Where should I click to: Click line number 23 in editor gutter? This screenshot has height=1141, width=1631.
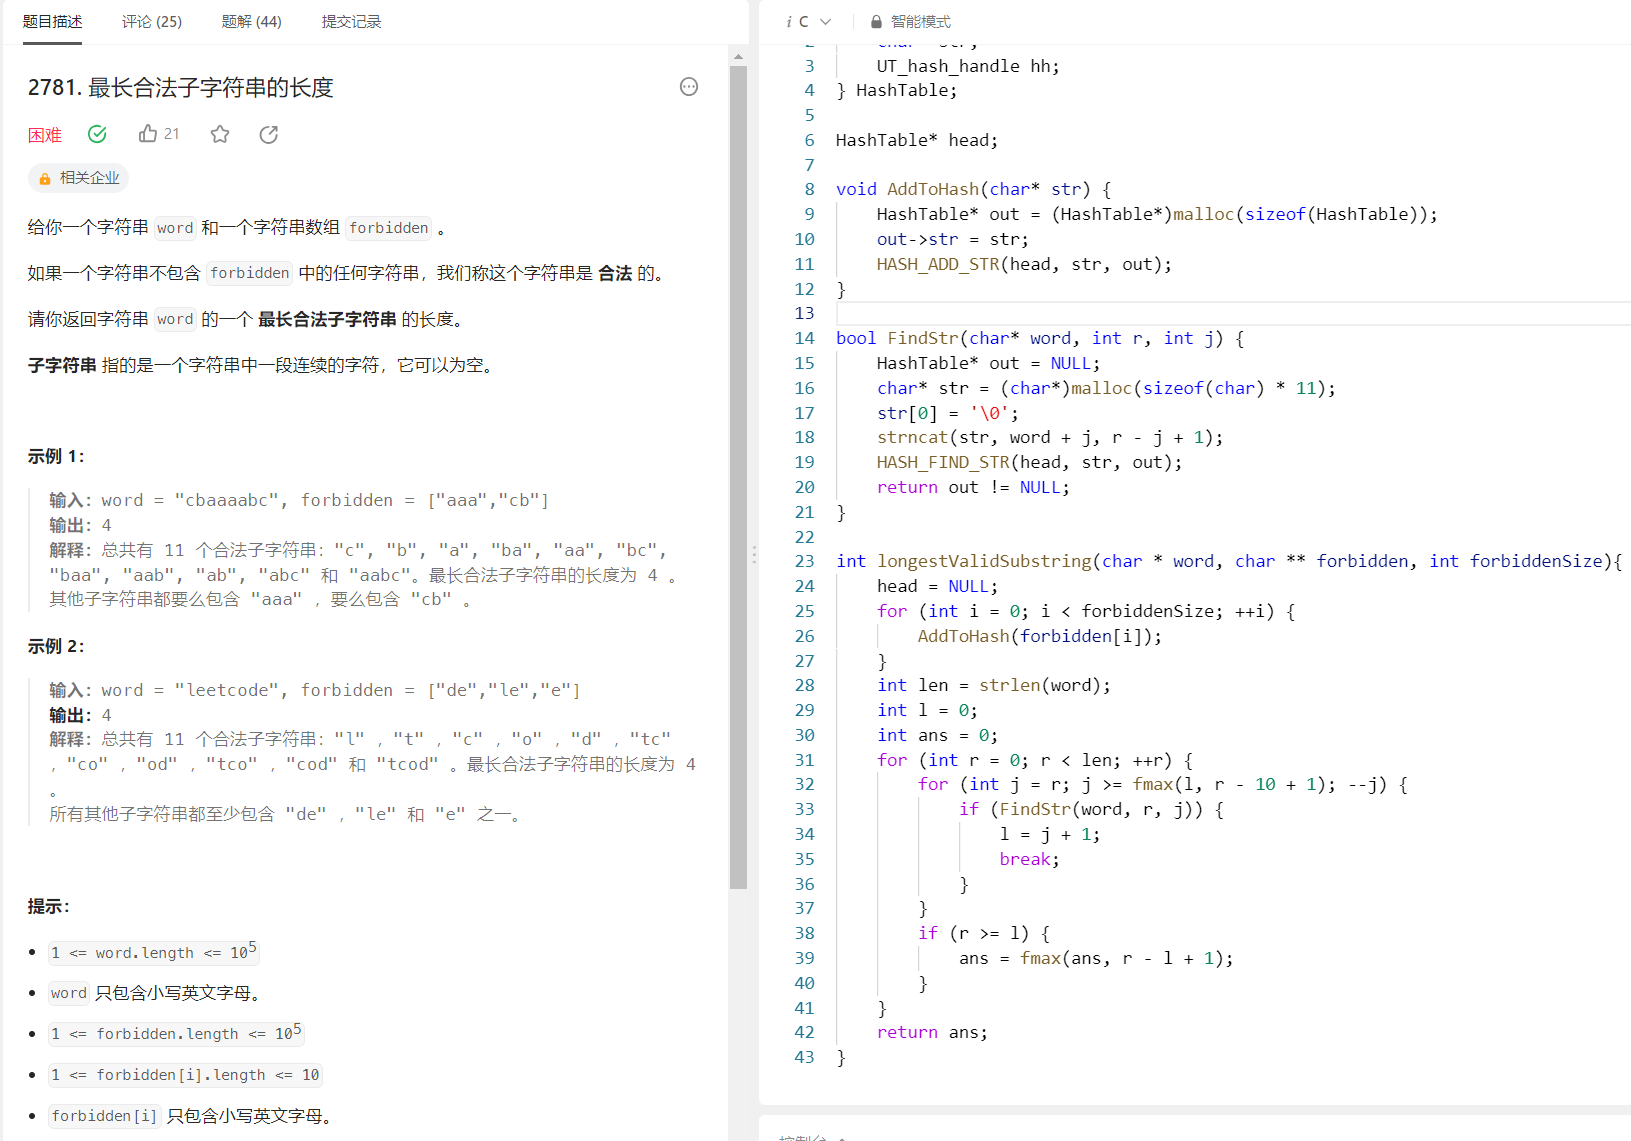[805, 561]
